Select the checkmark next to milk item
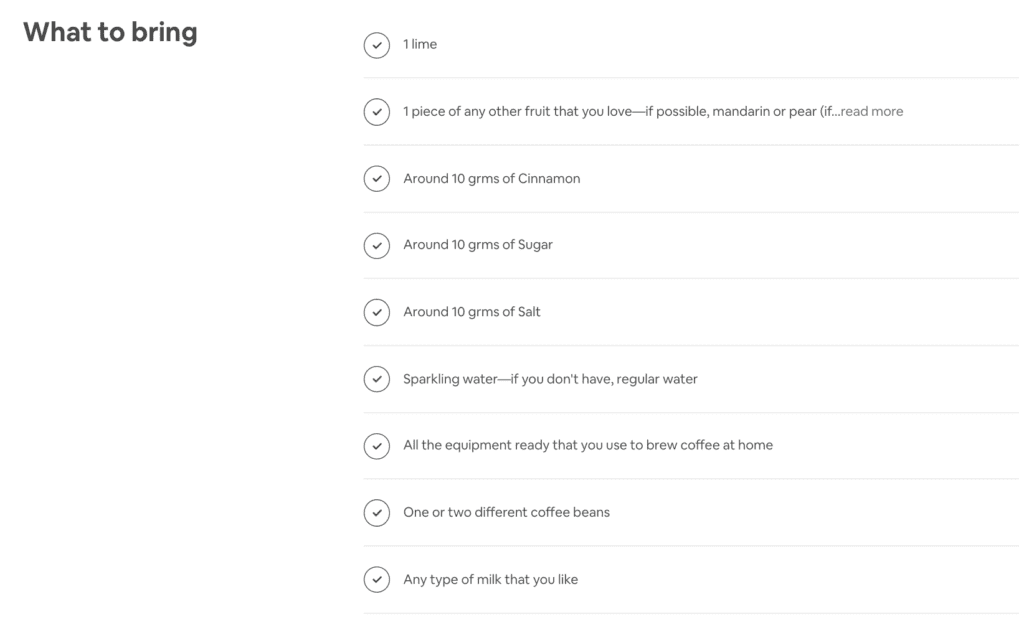Image resolution: width=1024 pixels, height=630 pixels. tap(377, 579)
